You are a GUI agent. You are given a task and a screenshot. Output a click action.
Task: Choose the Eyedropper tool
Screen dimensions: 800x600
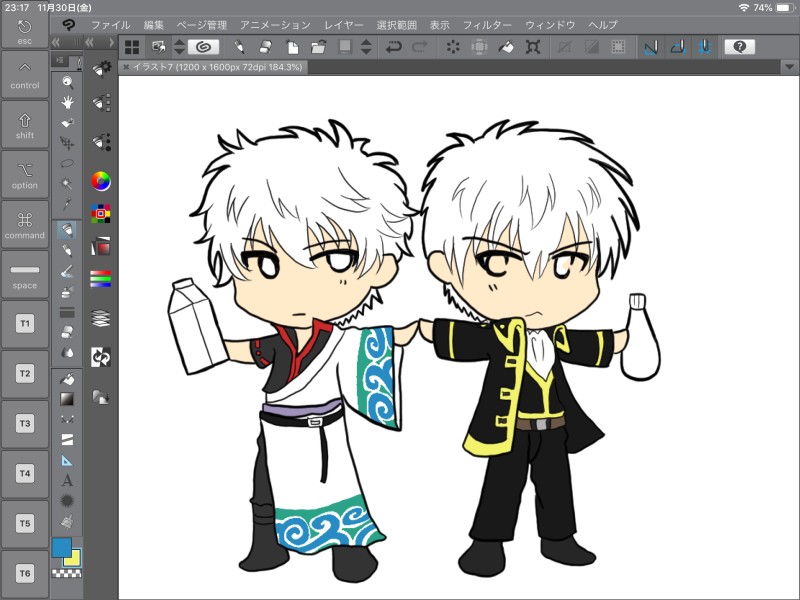click(67, 205)
